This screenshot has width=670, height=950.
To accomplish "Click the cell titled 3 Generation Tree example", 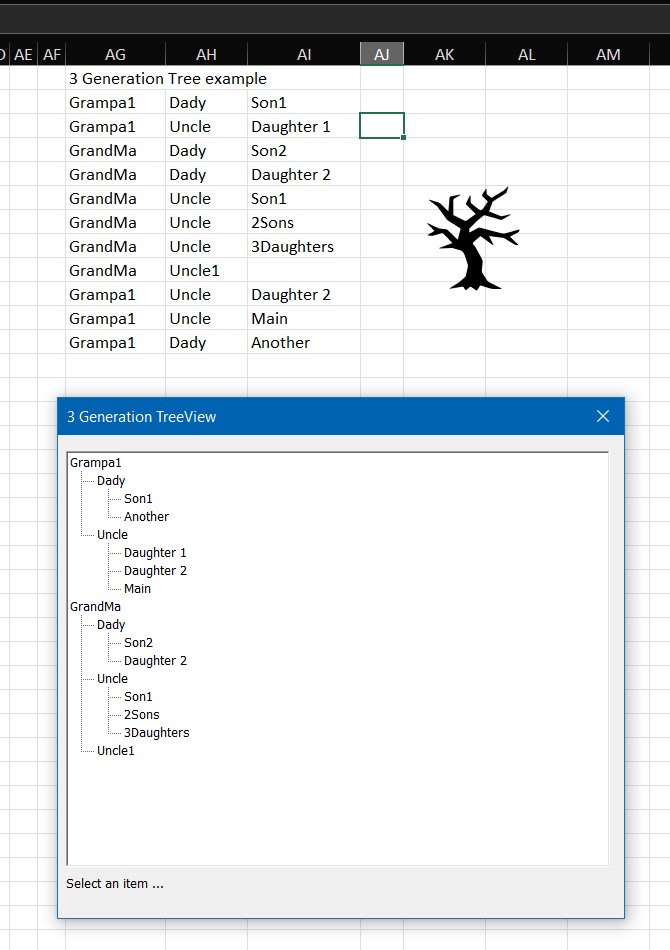I will [x=167, y=78].
